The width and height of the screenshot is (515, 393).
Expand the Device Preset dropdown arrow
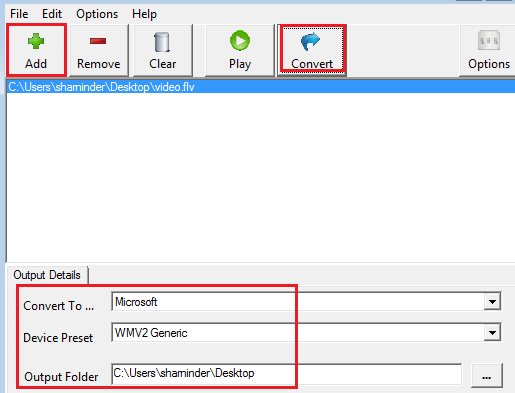pyautogui.click(x=492, y=333)
